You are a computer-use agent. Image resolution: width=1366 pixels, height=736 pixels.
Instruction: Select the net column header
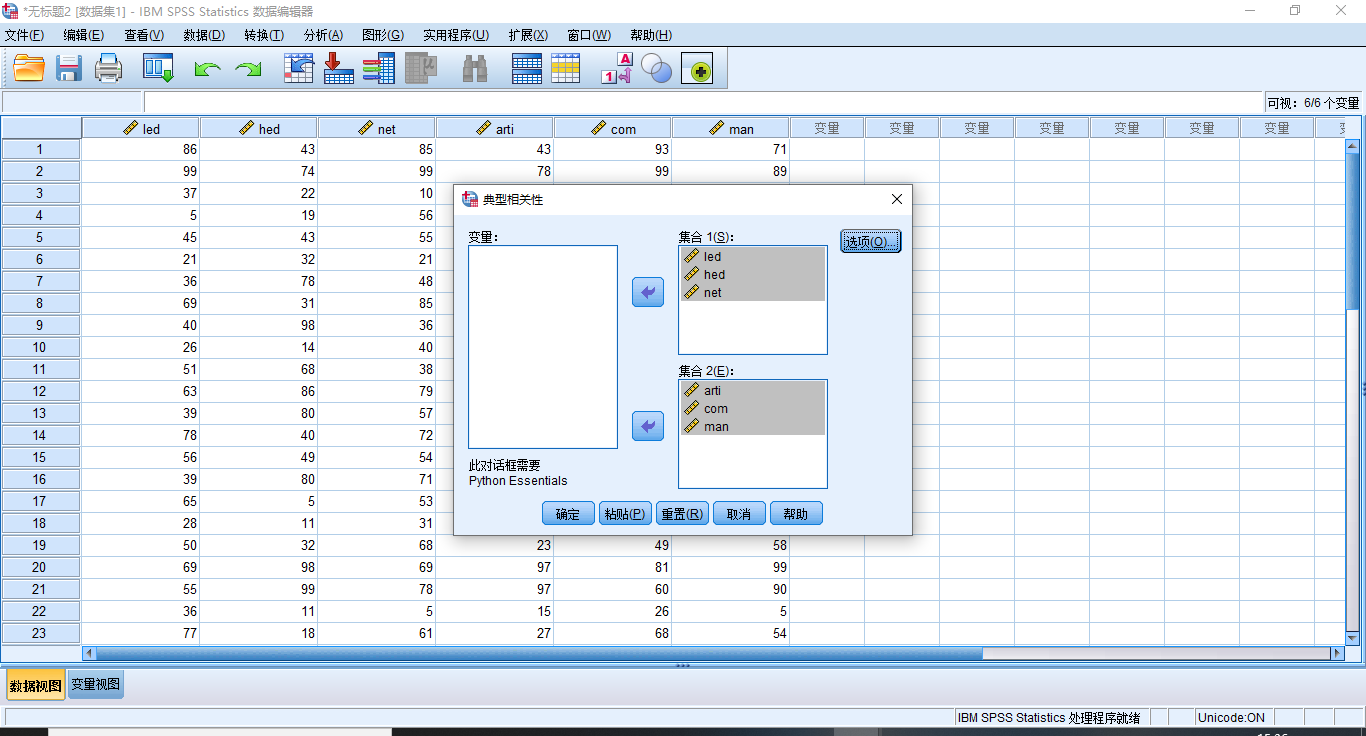[377, 128]
